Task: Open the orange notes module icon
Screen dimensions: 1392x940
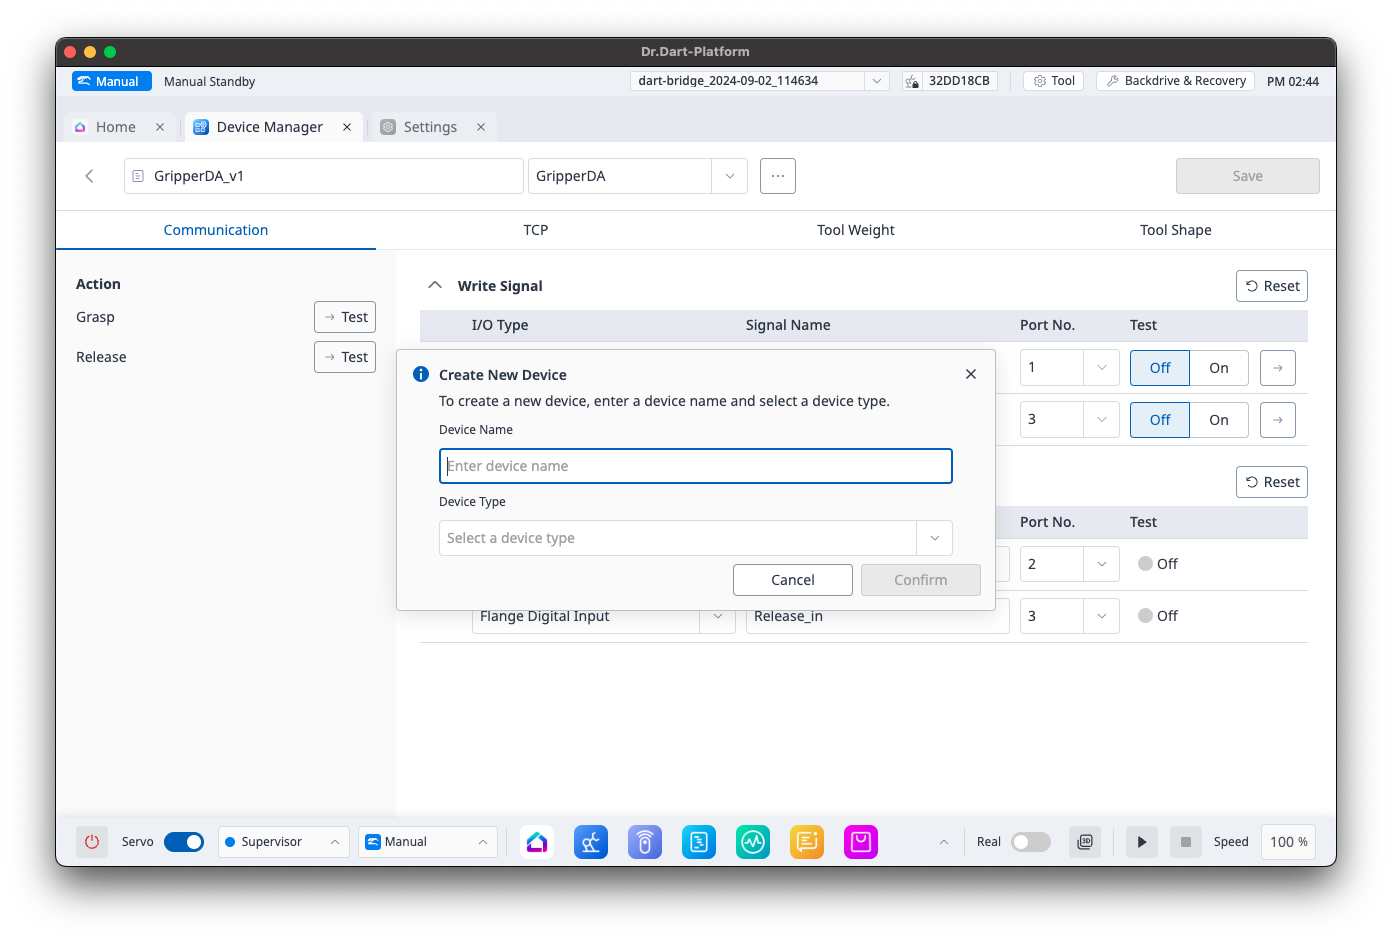Action: (x=807, y=842)
